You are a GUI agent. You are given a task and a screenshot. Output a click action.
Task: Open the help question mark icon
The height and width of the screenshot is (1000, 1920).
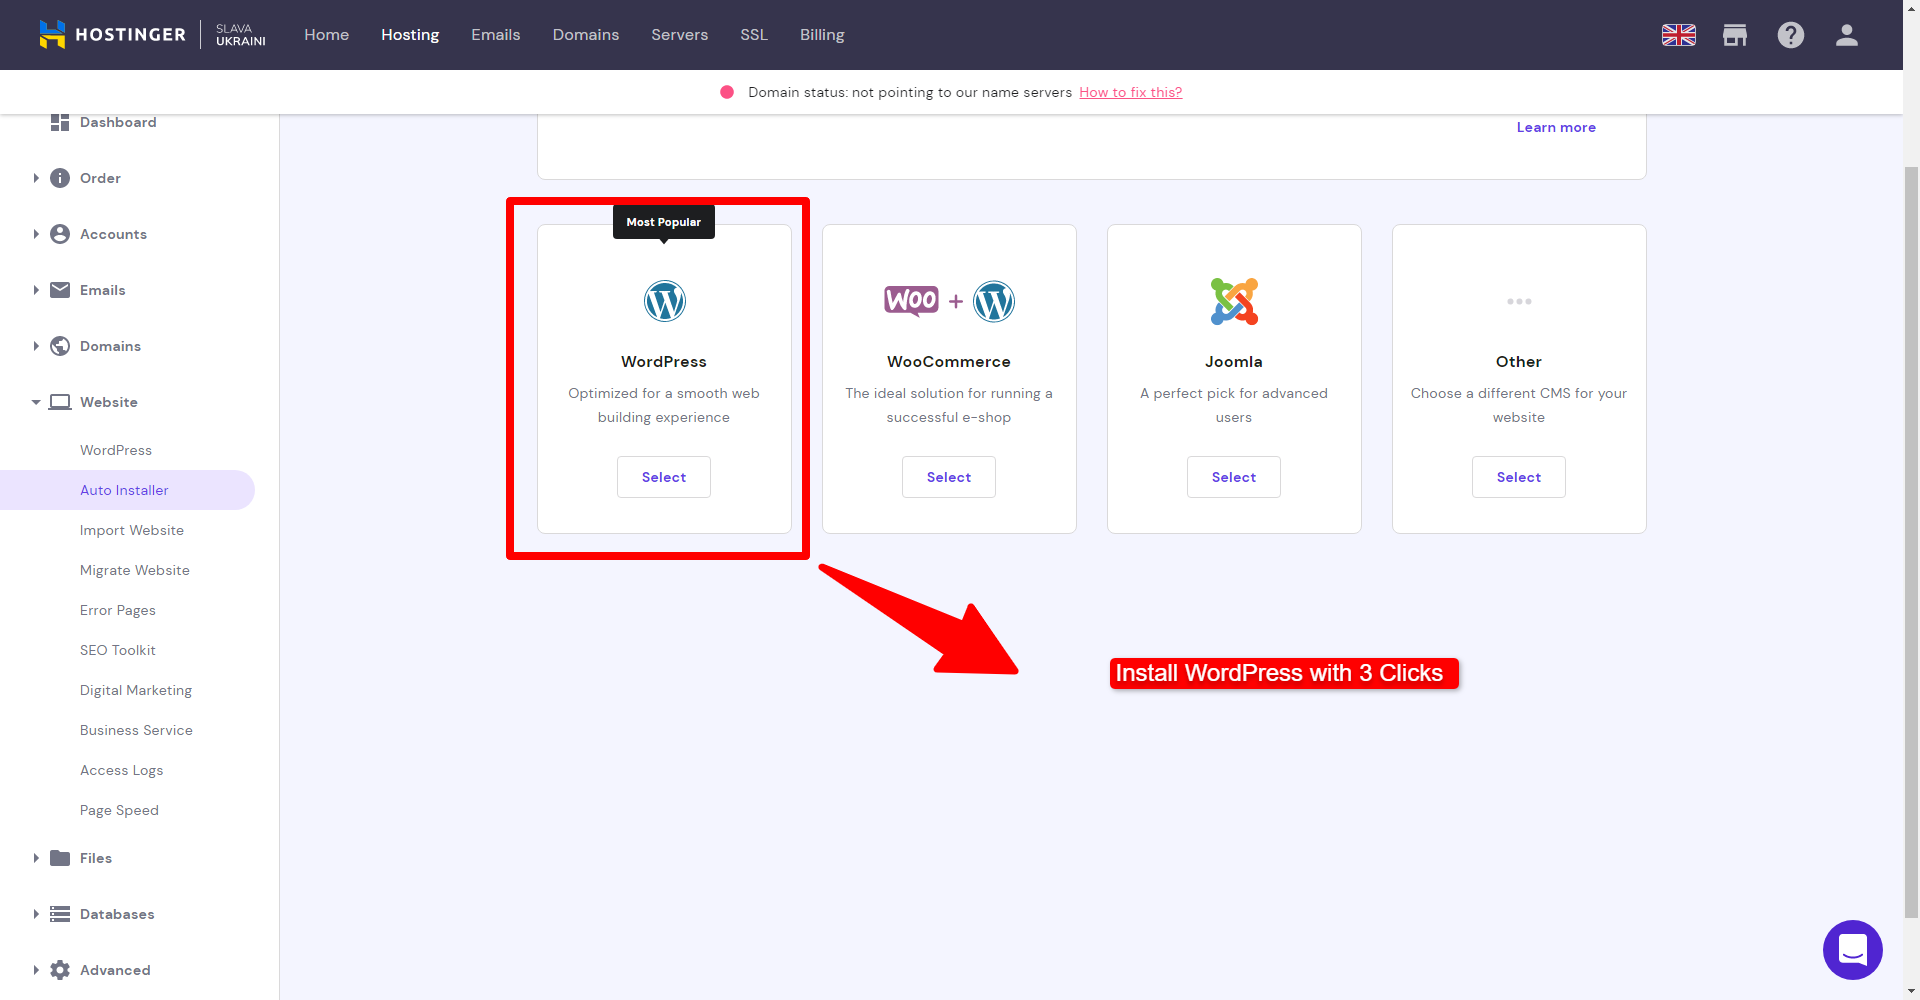pos(1791,35)
